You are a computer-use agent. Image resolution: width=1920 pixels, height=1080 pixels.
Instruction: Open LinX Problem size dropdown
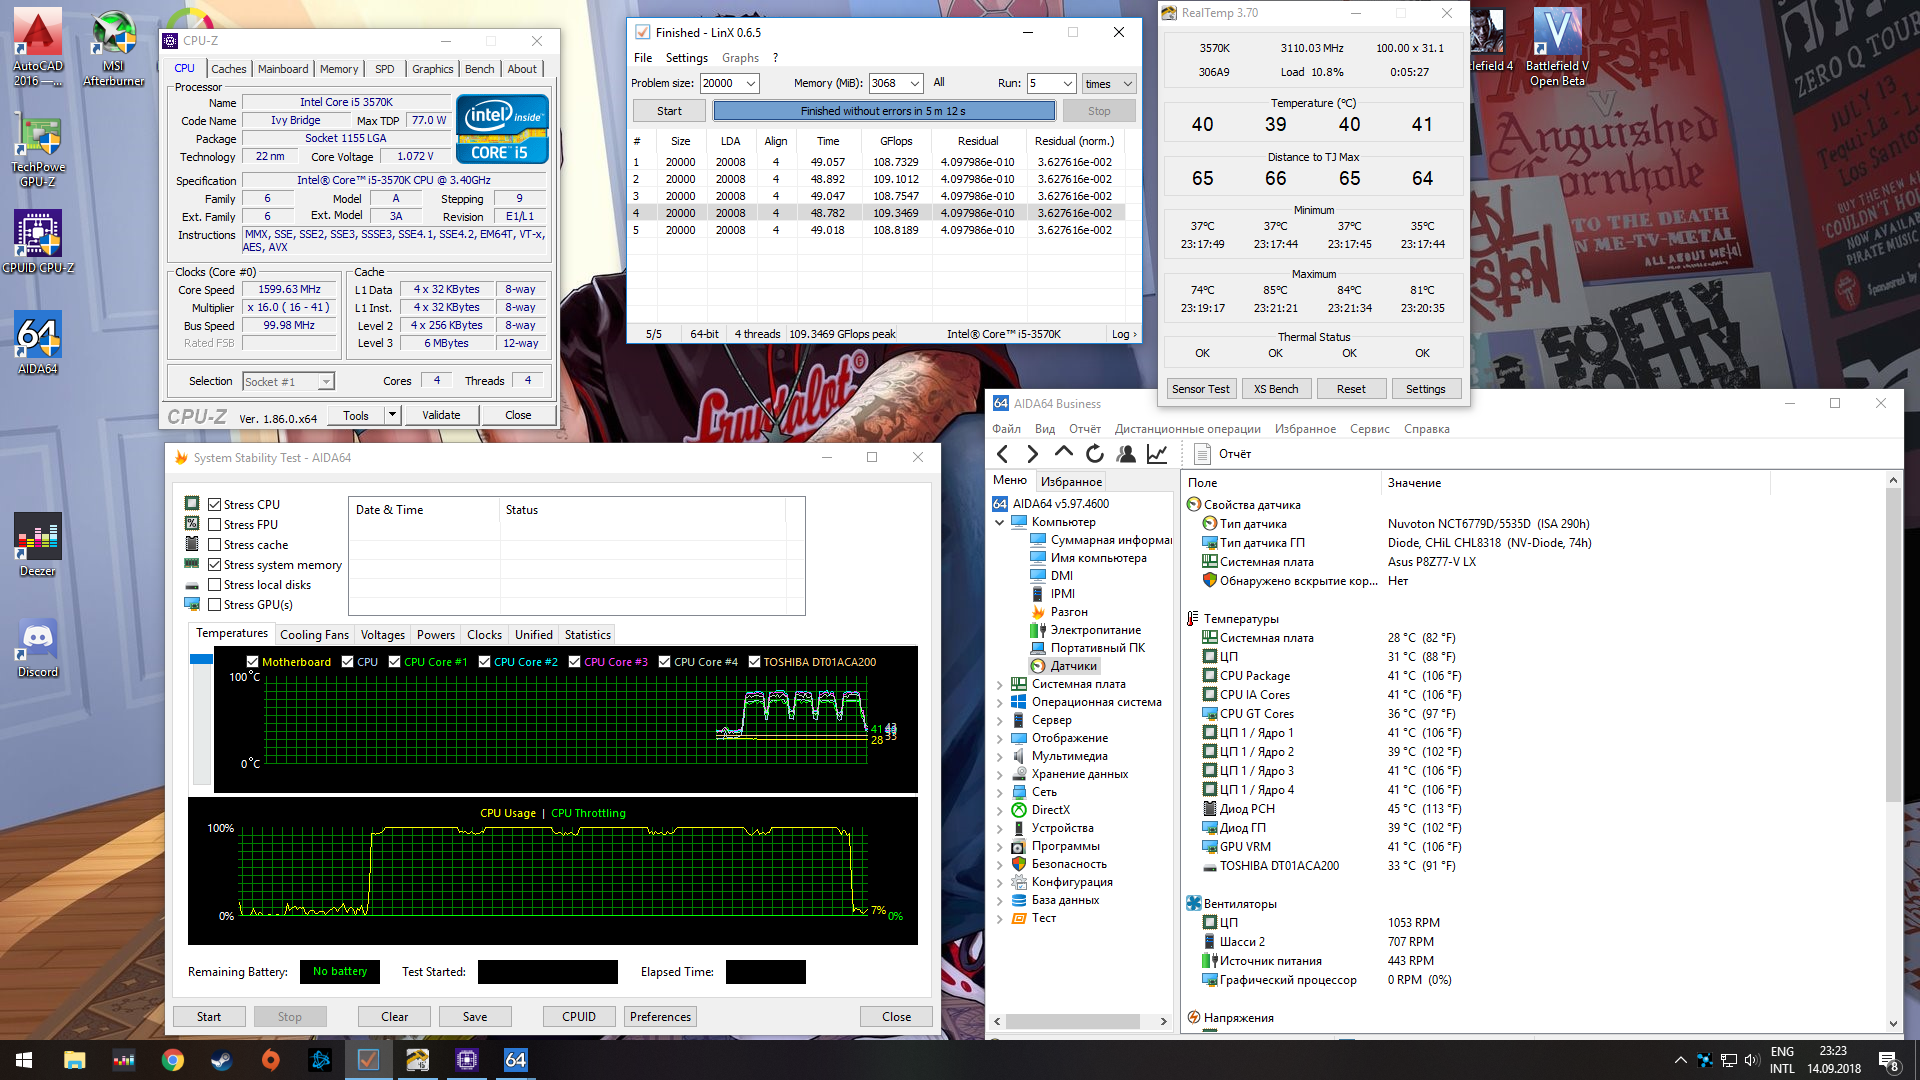click(x=751, y=84)
